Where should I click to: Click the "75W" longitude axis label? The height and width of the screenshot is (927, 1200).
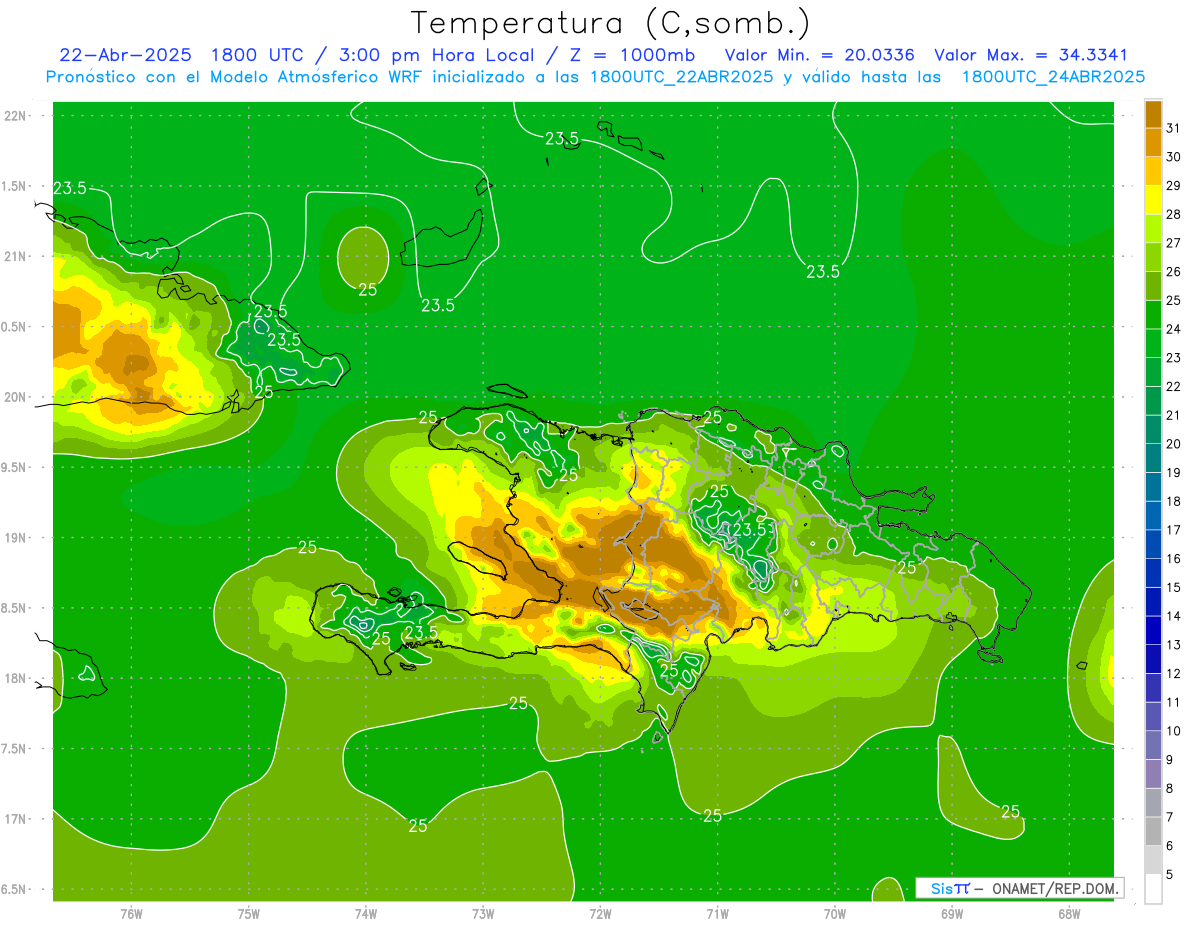point(249,913)
